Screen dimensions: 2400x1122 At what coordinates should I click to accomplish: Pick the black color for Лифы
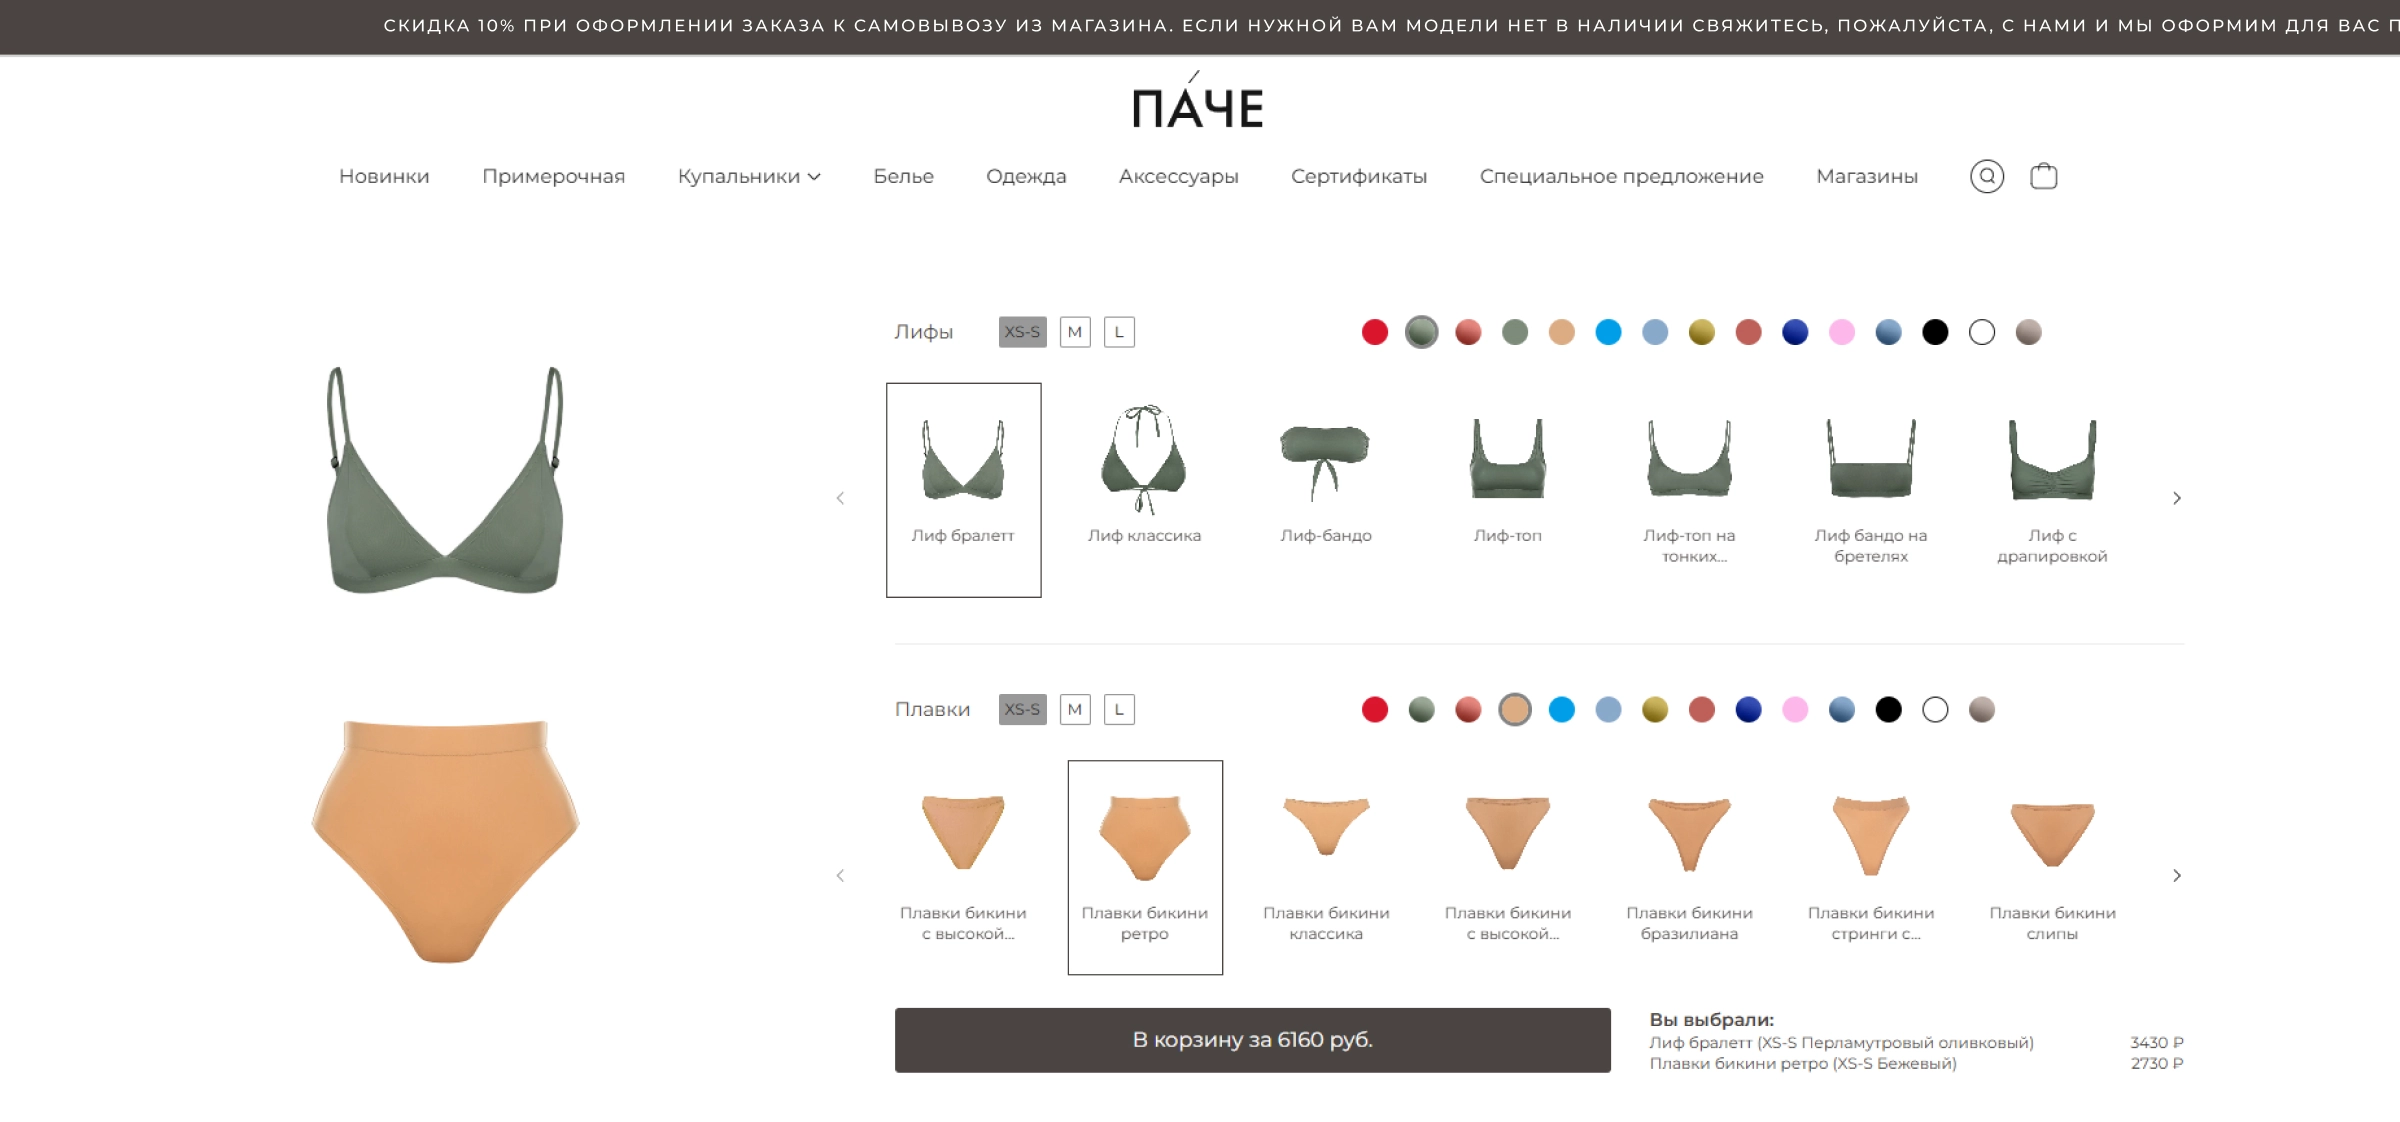click(1935, 332)
